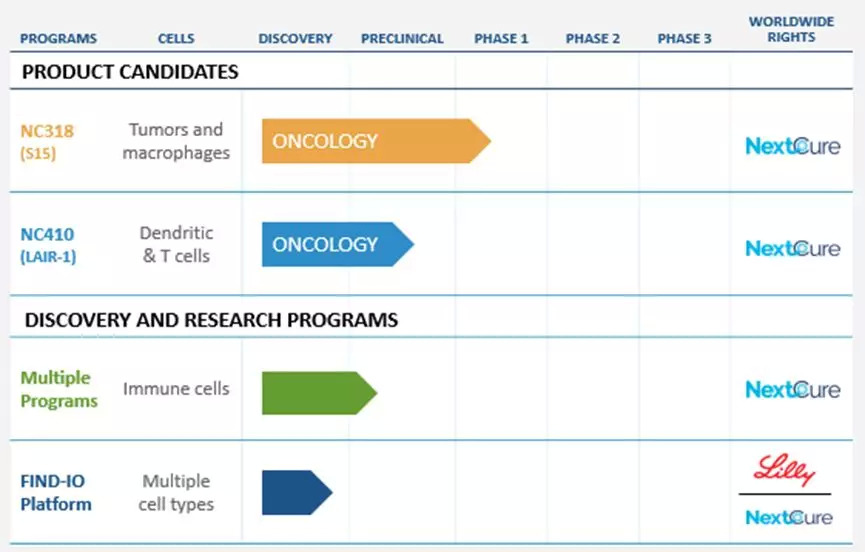The image size is (865, 552).
Task: Select the WORLDWIDE RIGHTS column header
Action: coord(791,30)
